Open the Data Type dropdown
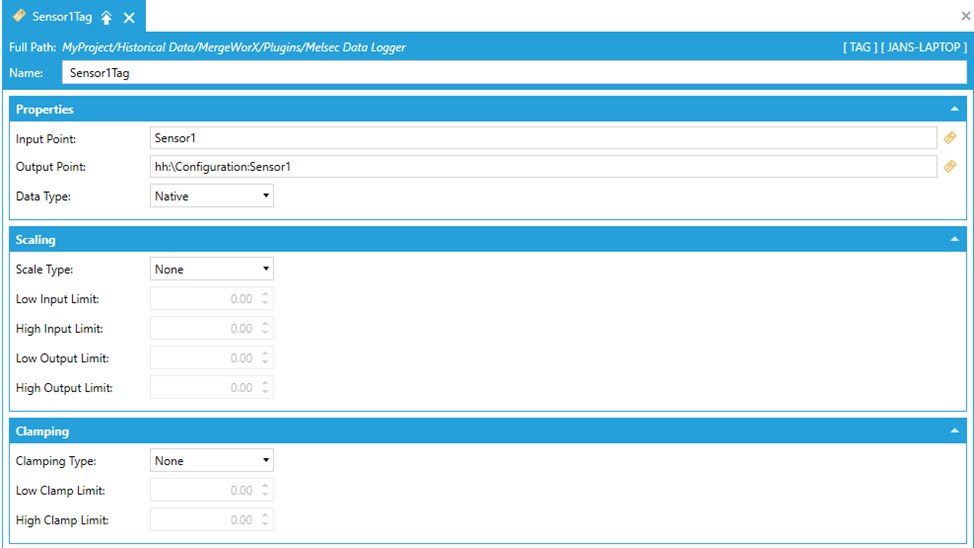974x548 pixels. point(211,196)
